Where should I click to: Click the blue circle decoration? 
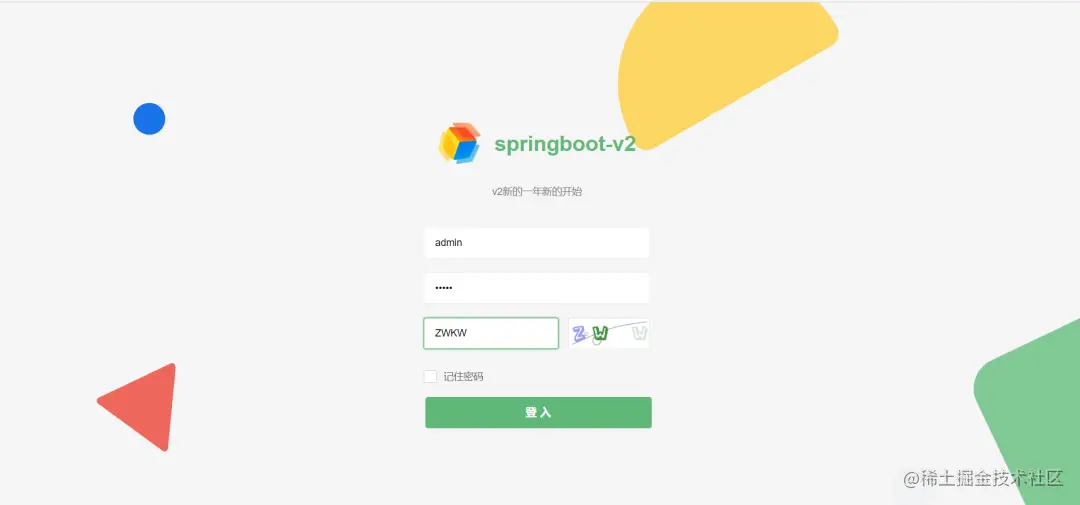[x=149, y=118]
